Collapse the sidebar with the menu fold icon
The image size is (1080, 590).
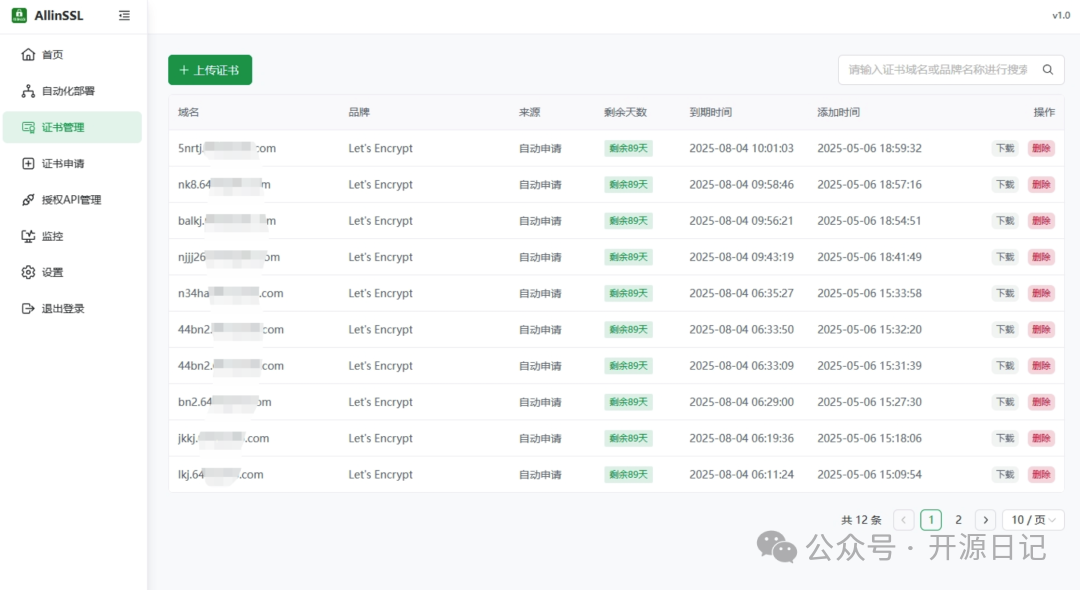[124, 15]
